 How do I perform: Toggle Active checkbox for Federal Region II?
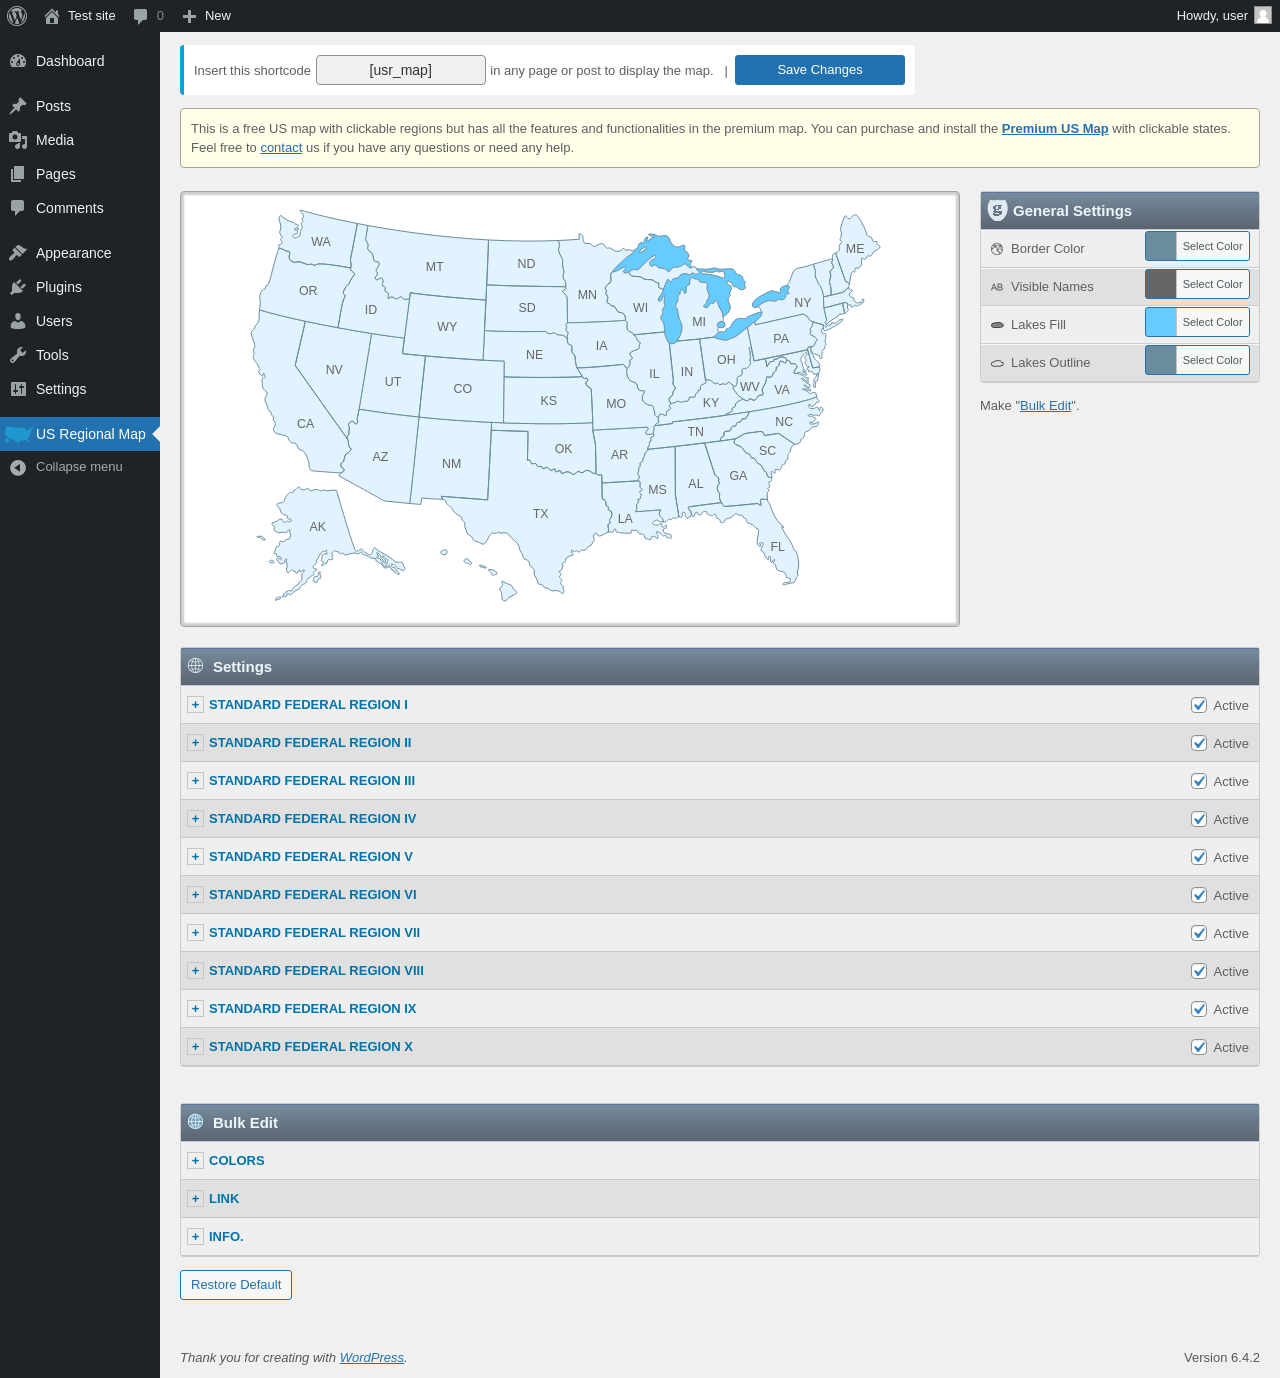(x=1199, y=743)
